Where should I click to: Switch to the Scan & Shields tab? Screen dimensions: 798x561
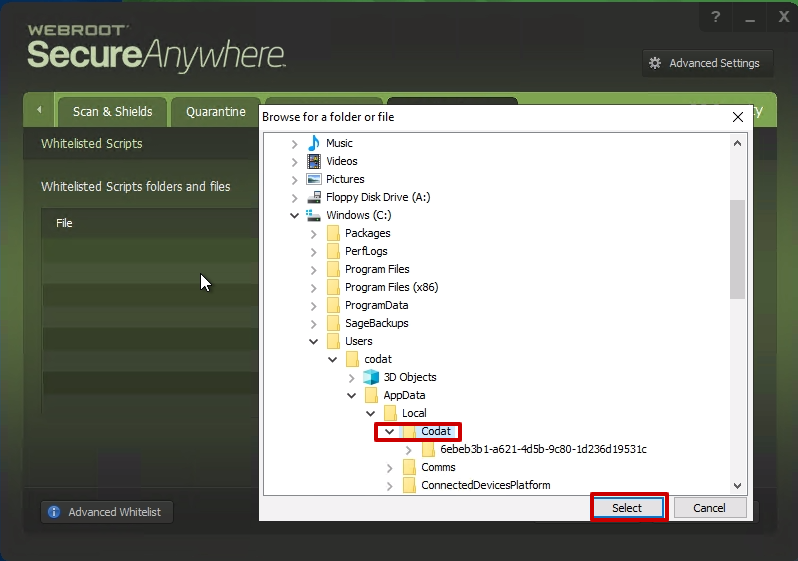click(112, 111)
